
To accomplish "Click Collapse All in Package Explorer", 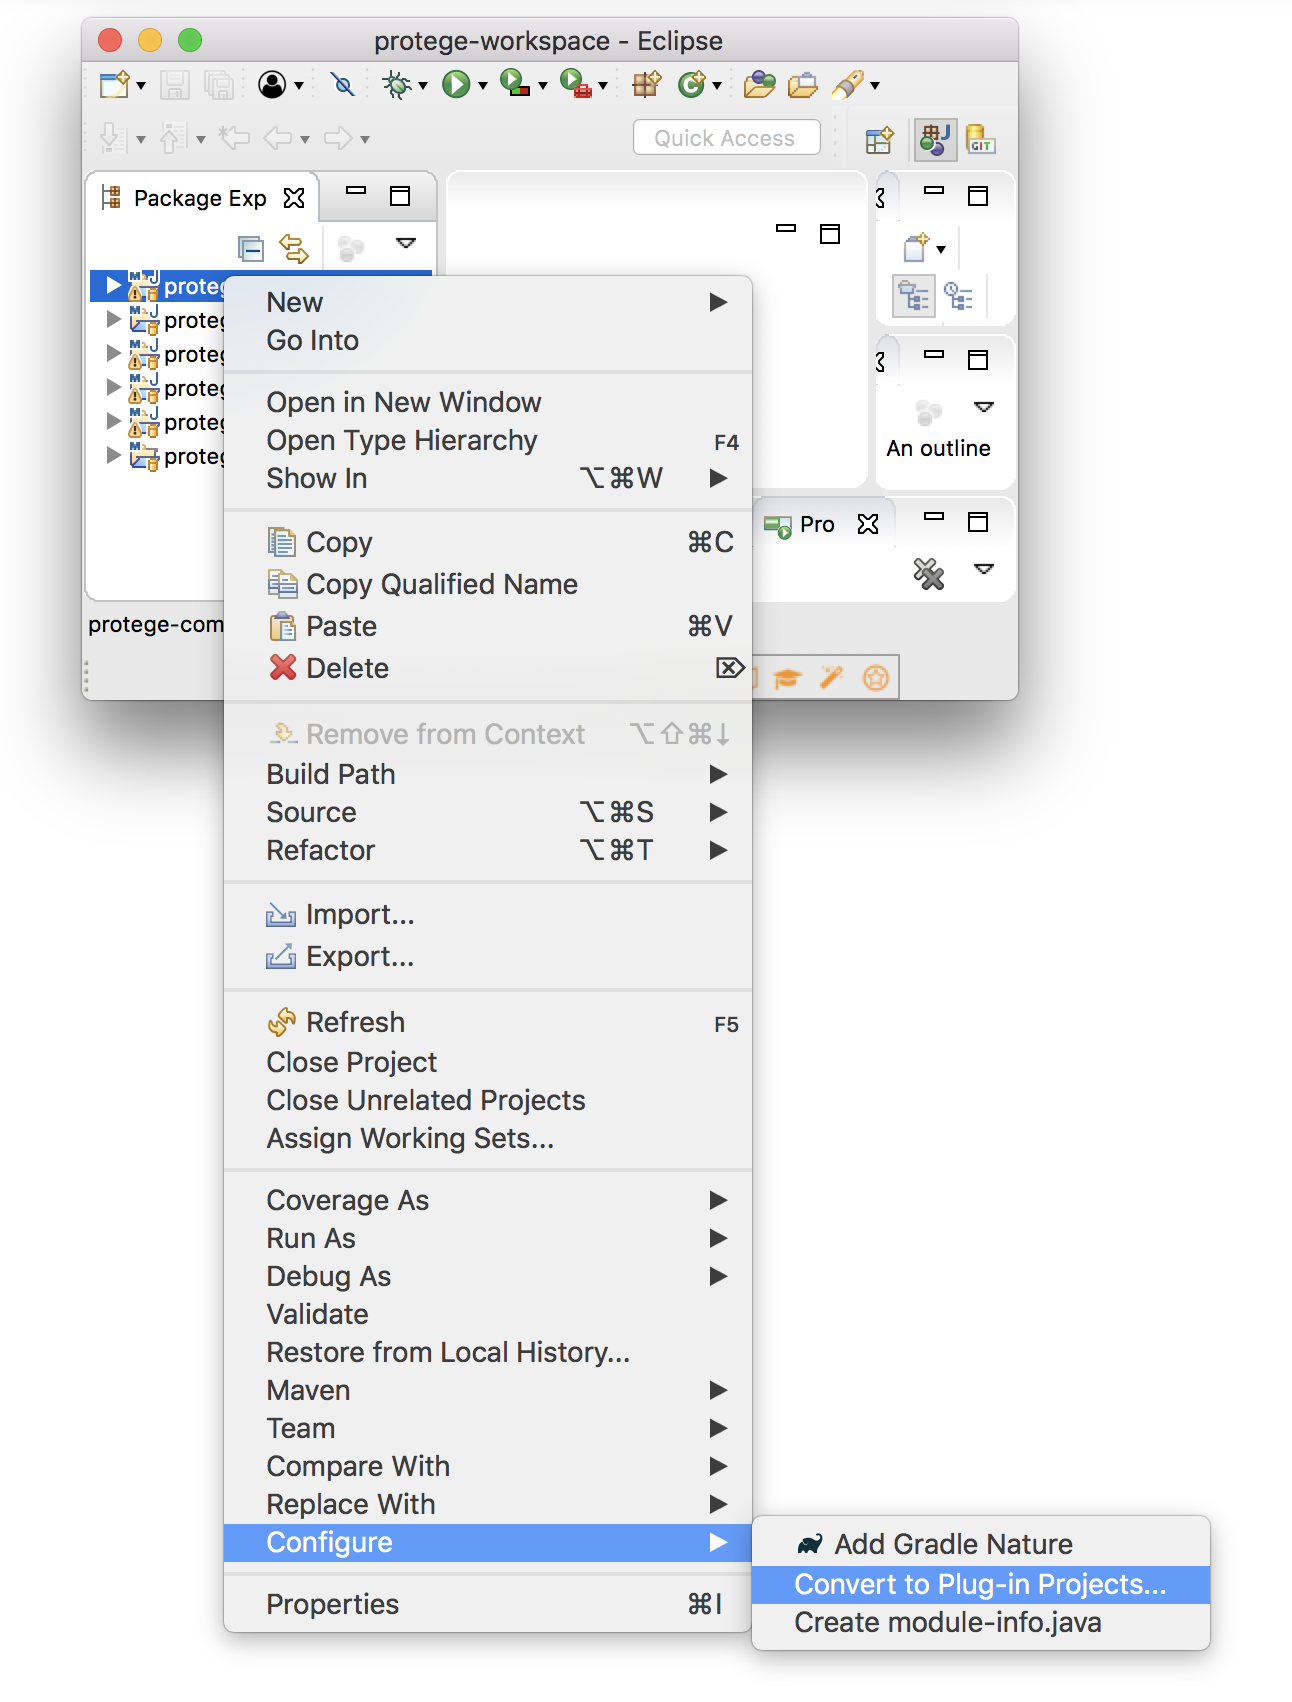I will pos(251,248).
